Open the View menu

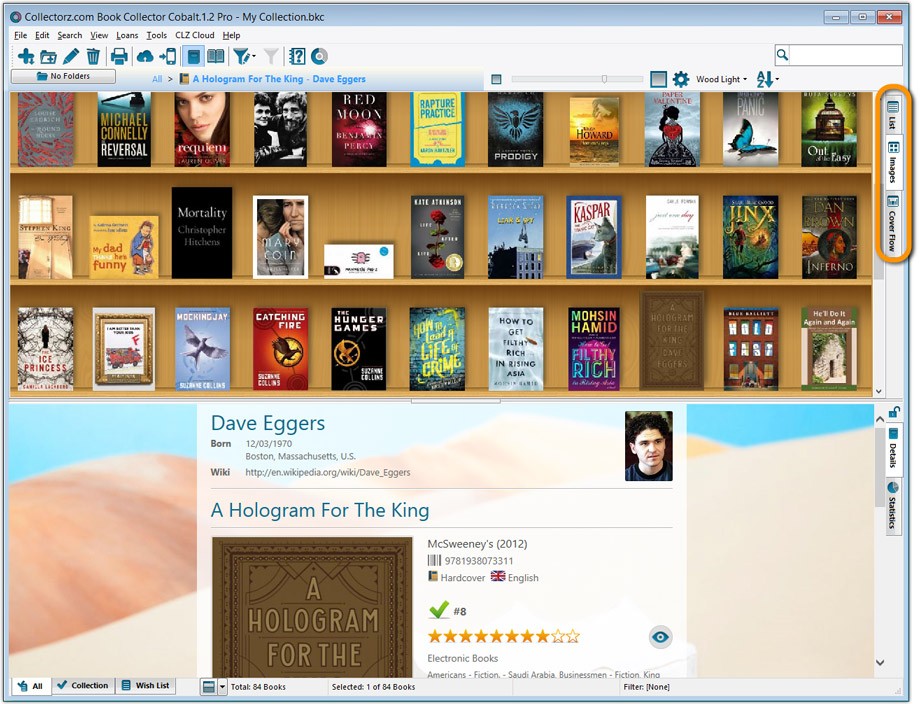pos(99,35)
